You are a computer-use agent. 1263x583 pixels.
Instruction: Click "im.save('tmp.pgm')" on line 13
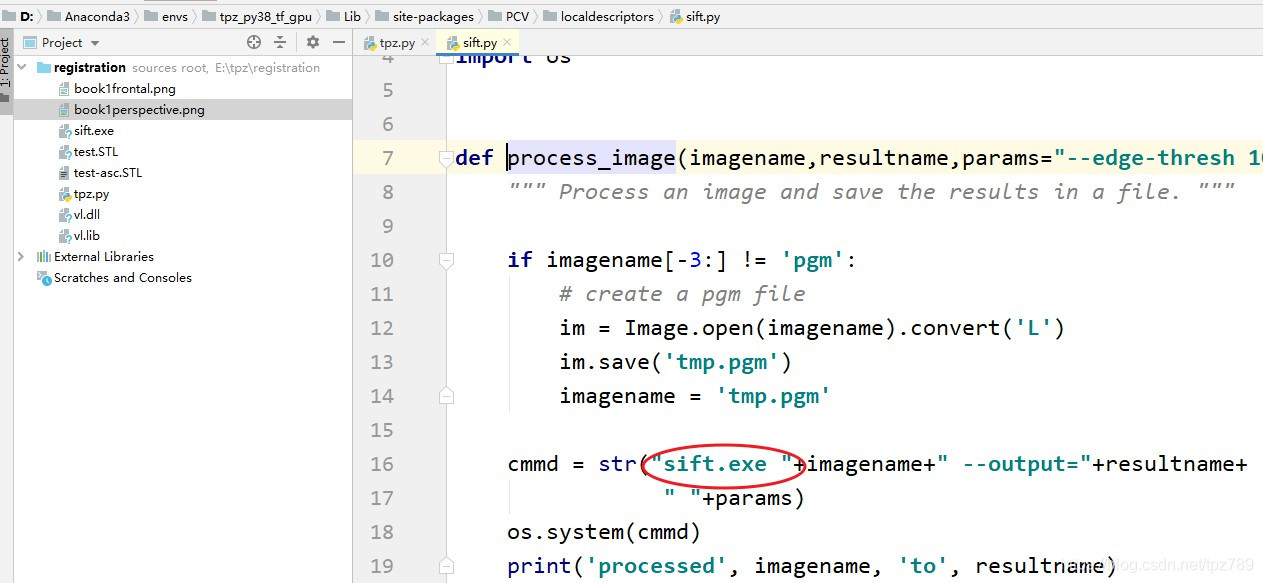pos(676,362)
